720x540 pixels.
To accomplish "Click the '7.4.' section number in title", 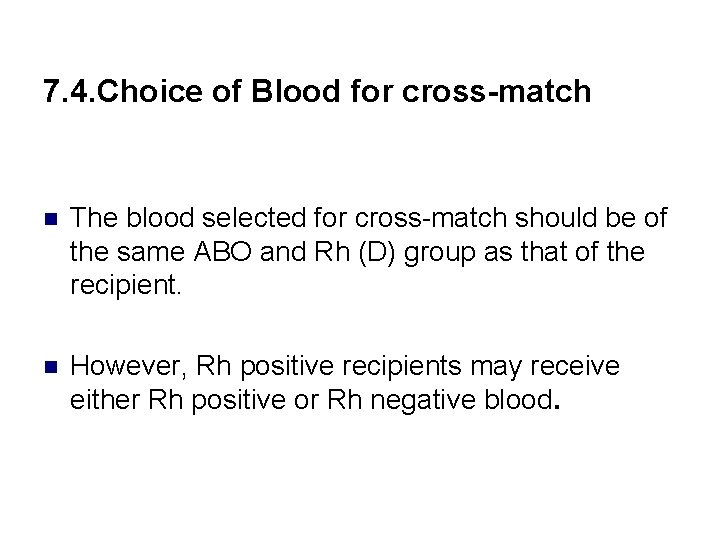I will coord(69,90).
